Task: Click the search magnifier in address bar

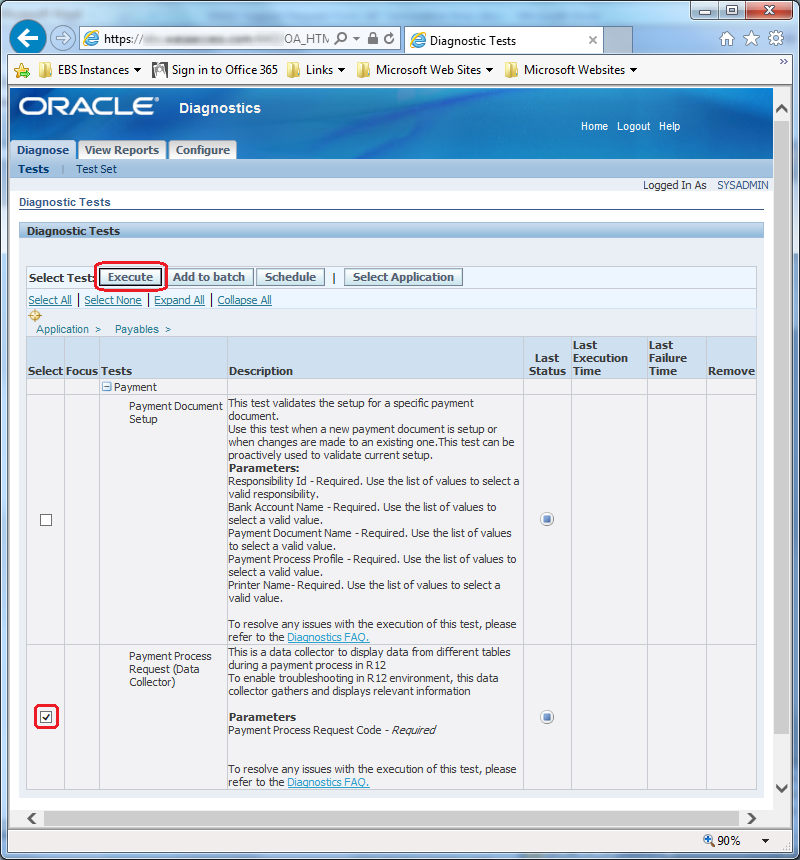Action: tap(341, 38)
